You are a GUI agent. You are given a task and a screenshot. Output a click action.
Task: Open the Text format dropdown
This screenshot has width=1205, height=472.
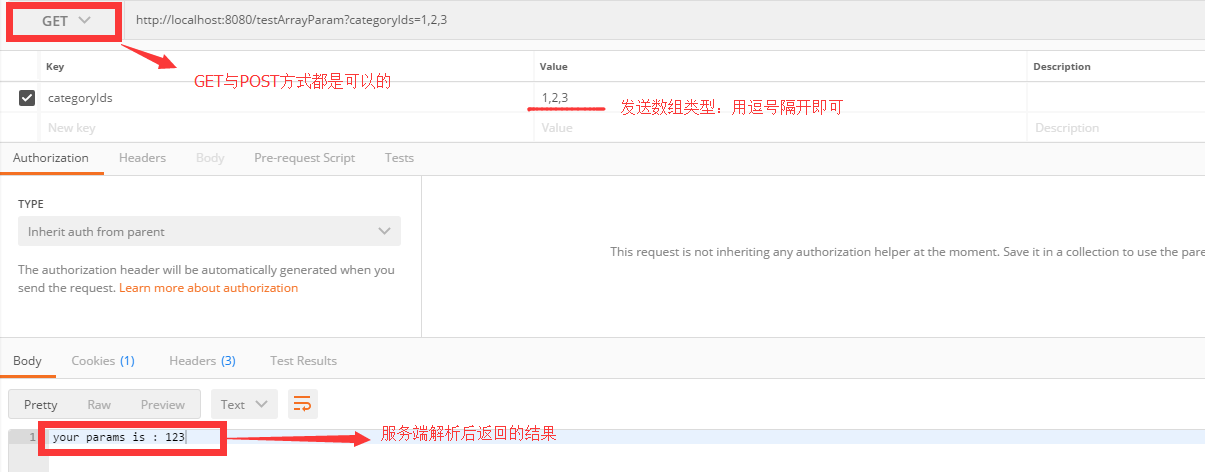(244, 405)
